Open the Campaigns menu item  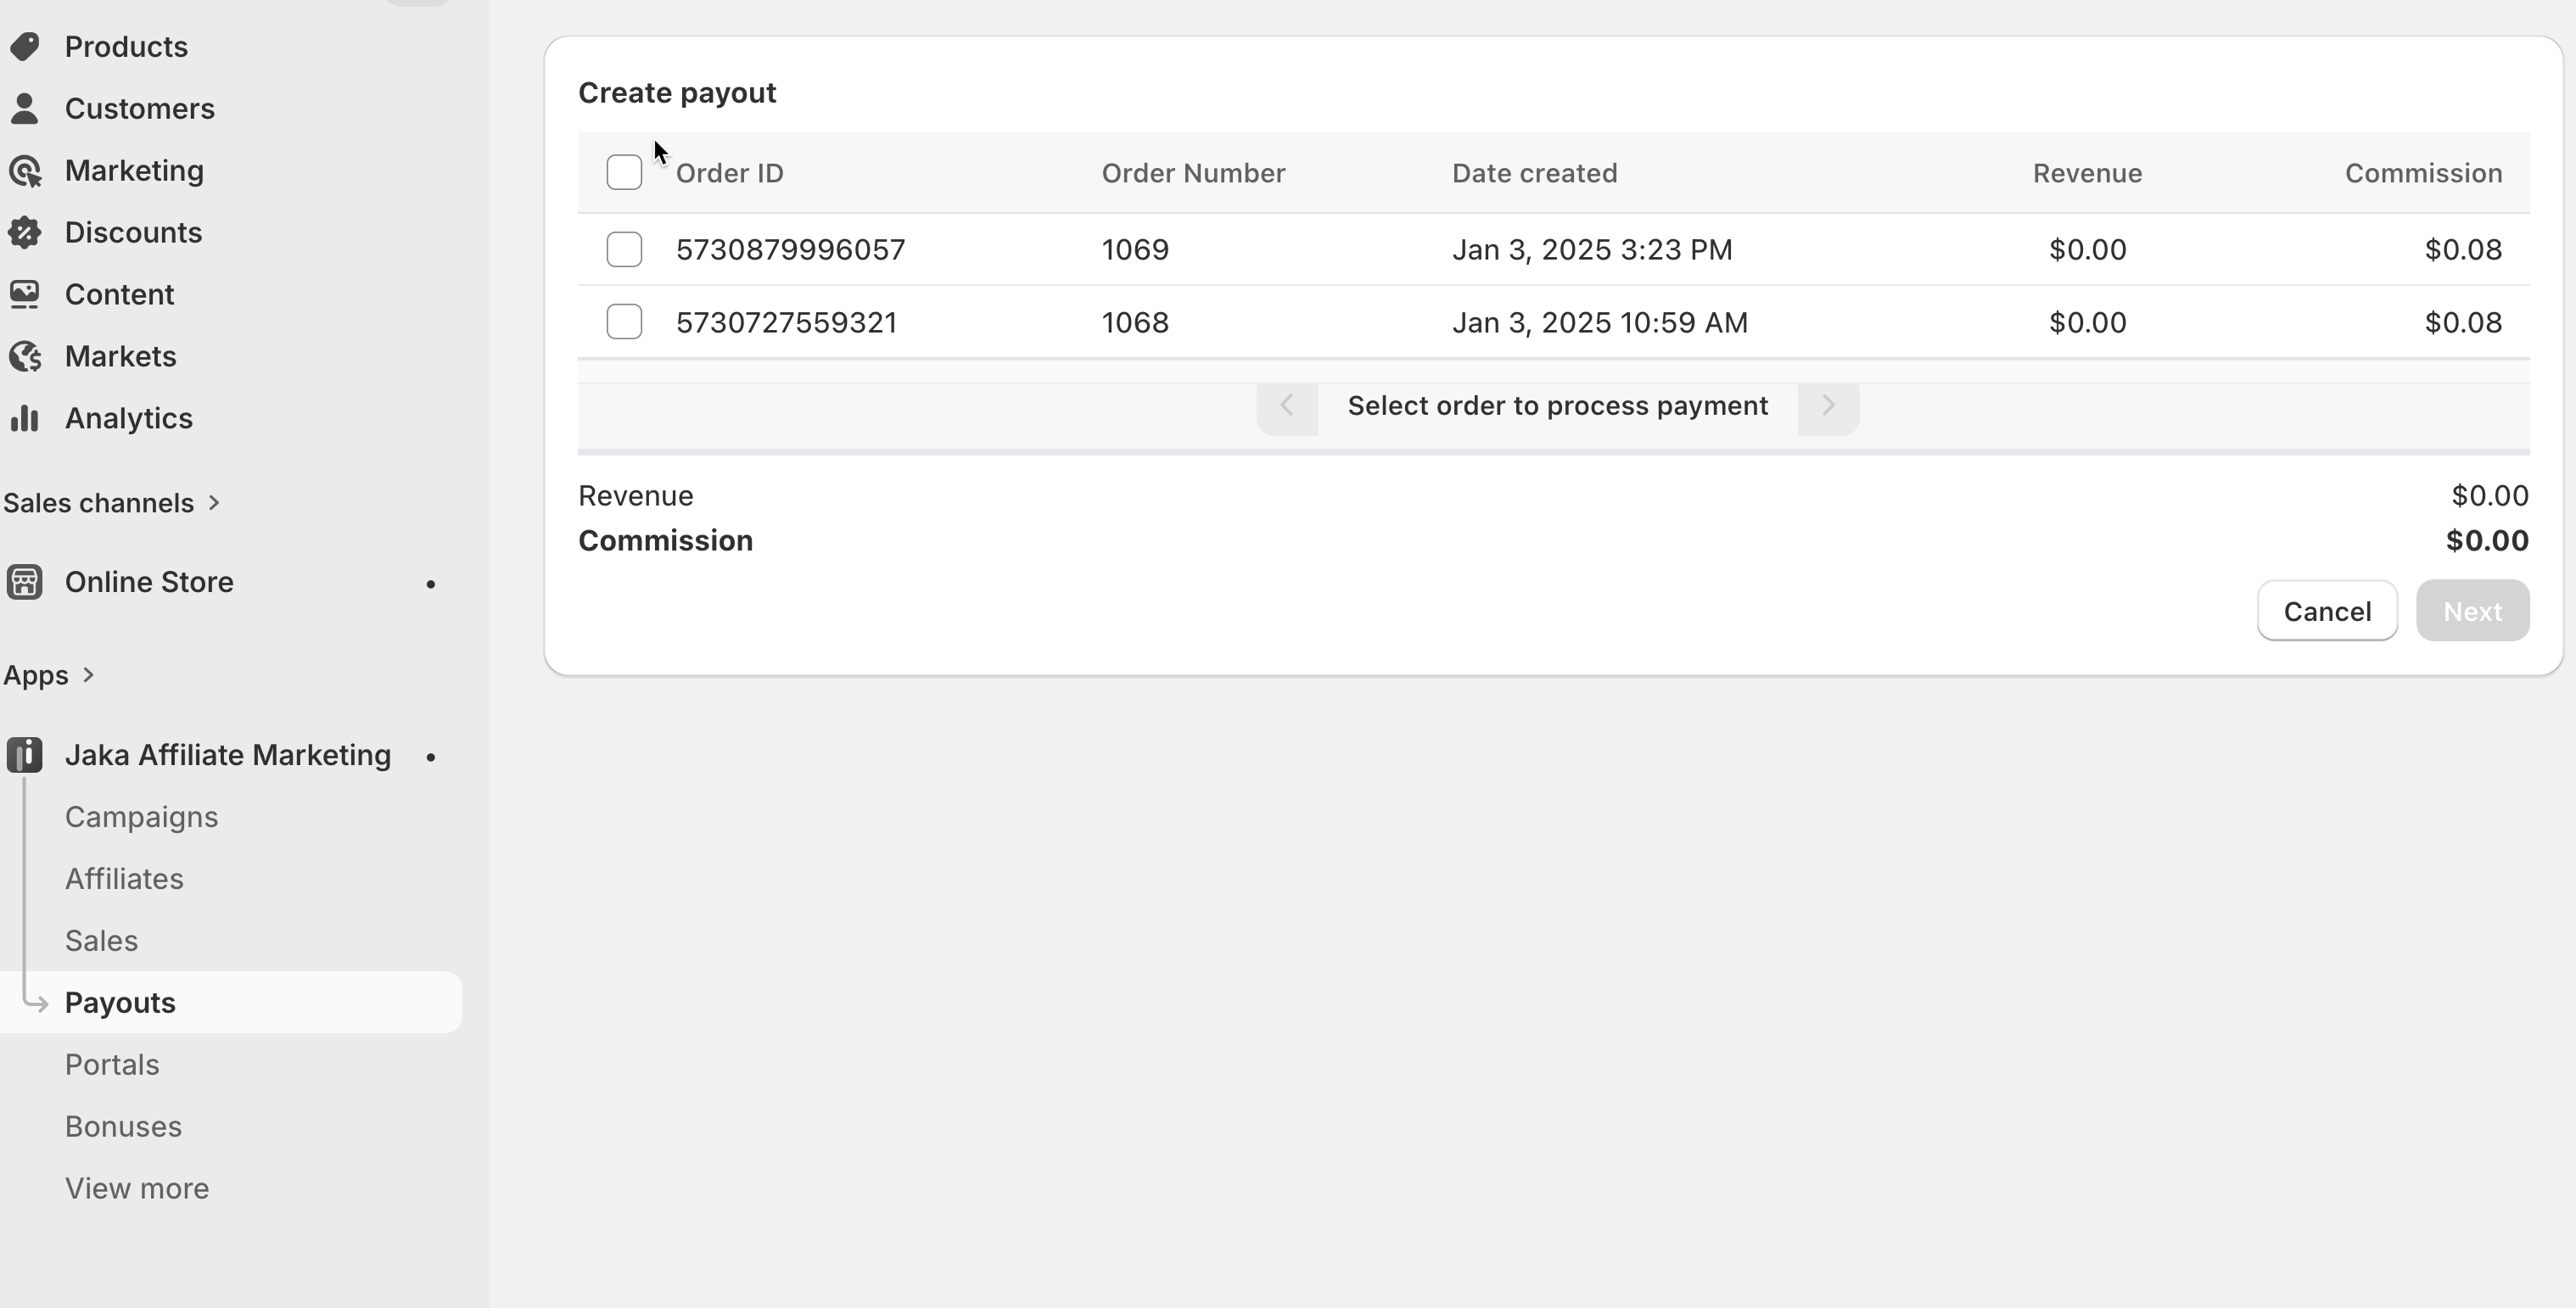[x=141, y=817]
